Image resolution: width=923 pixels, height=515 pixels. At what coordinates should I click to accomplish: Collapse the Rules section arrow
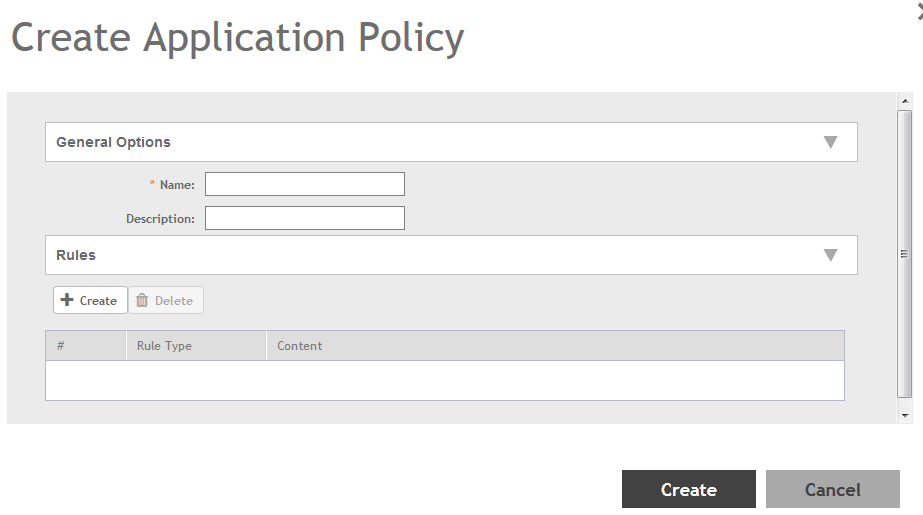830,255
